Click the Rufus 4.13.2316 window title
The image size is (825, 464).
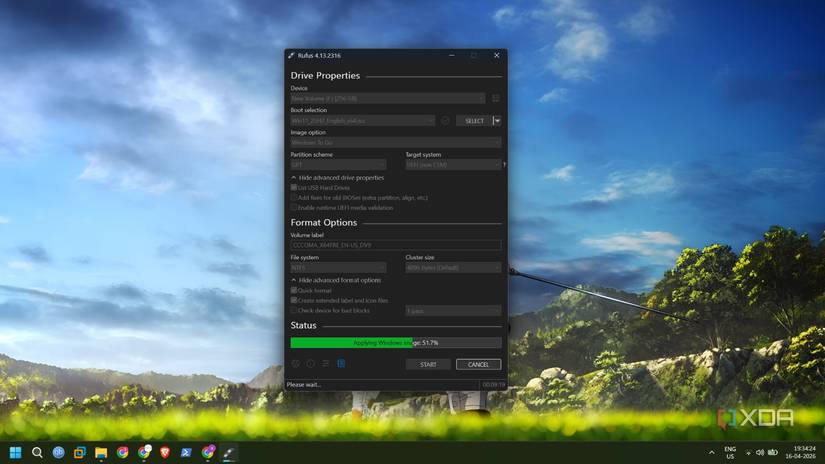pos(319,55)
